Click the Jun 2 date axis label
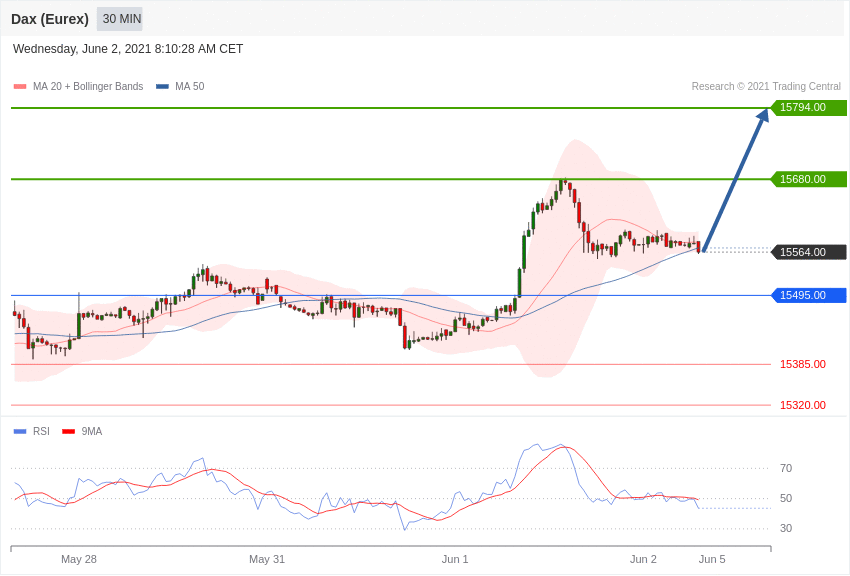 643,559
